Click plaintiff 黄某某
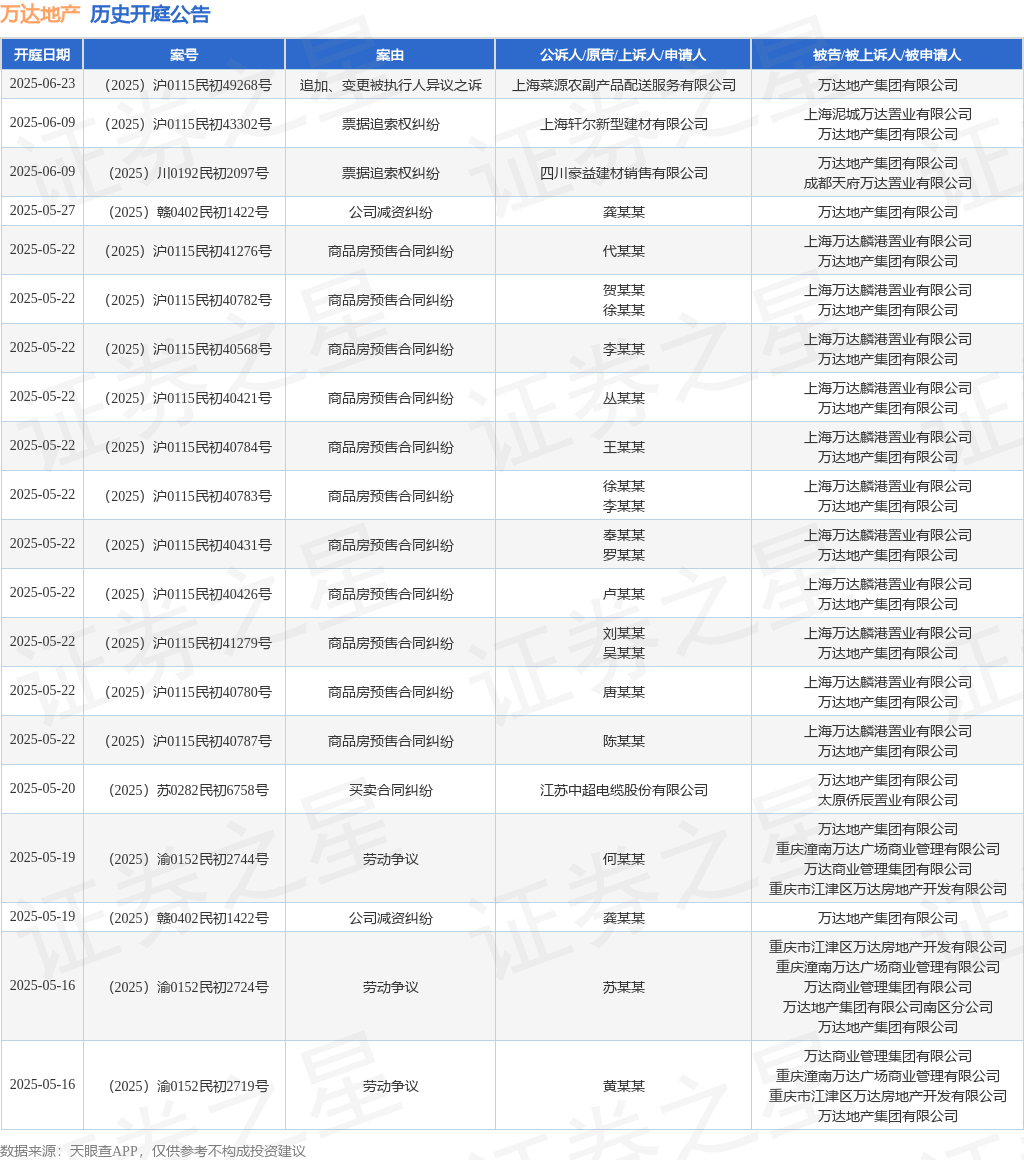The height and width of the screenshot is (1160, 1024). pos(623,1086)
